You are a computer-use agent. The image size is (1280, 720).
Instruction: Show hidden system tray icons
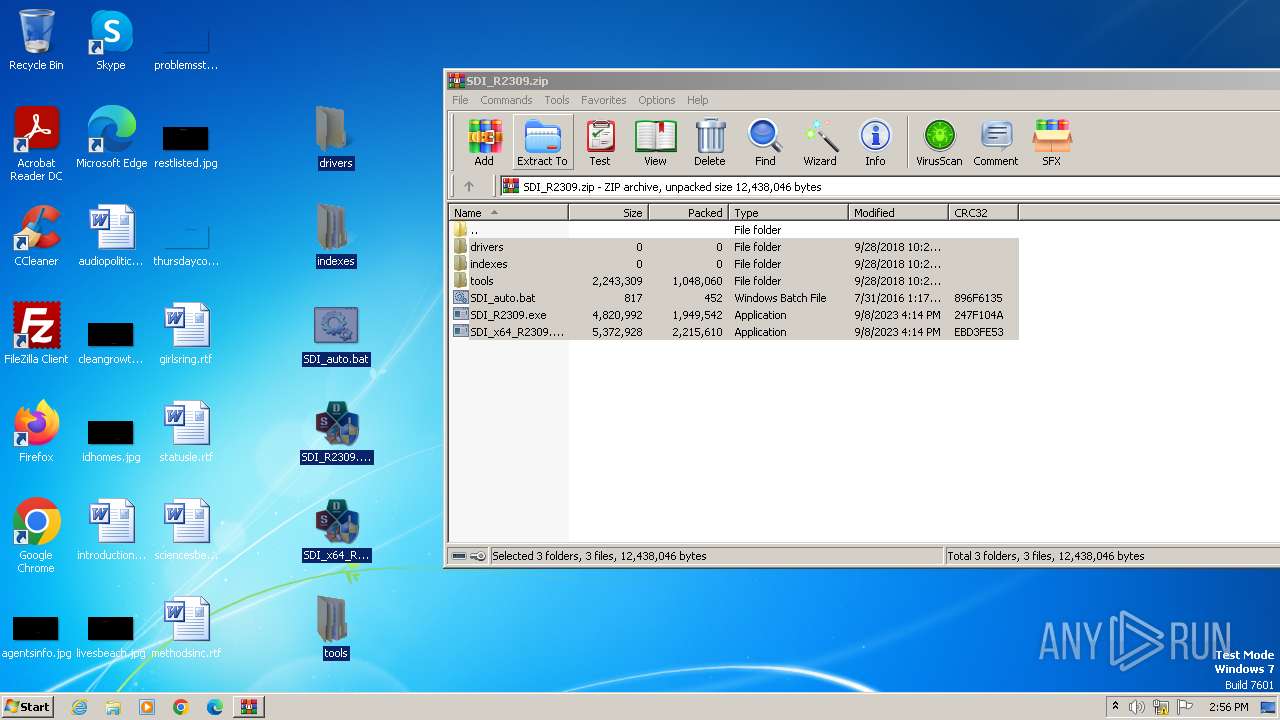coord(1115,707)
